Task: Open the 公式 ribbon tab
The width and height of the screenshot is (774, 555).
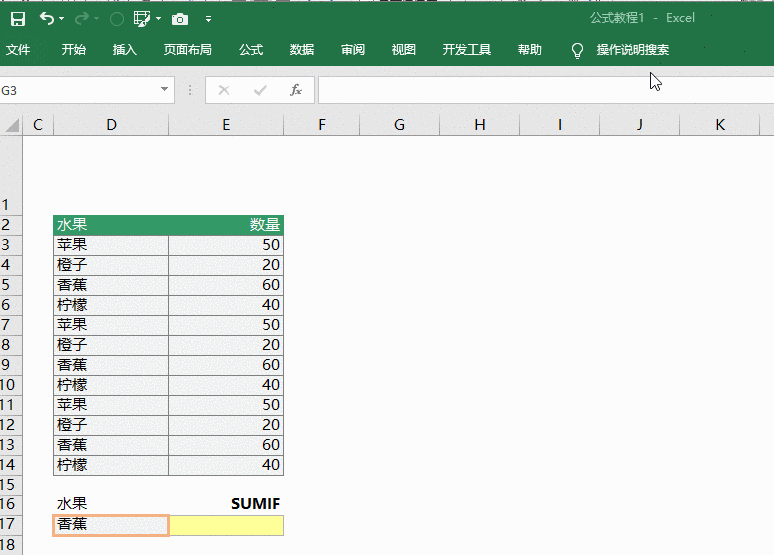Action: tap(251, 50)
